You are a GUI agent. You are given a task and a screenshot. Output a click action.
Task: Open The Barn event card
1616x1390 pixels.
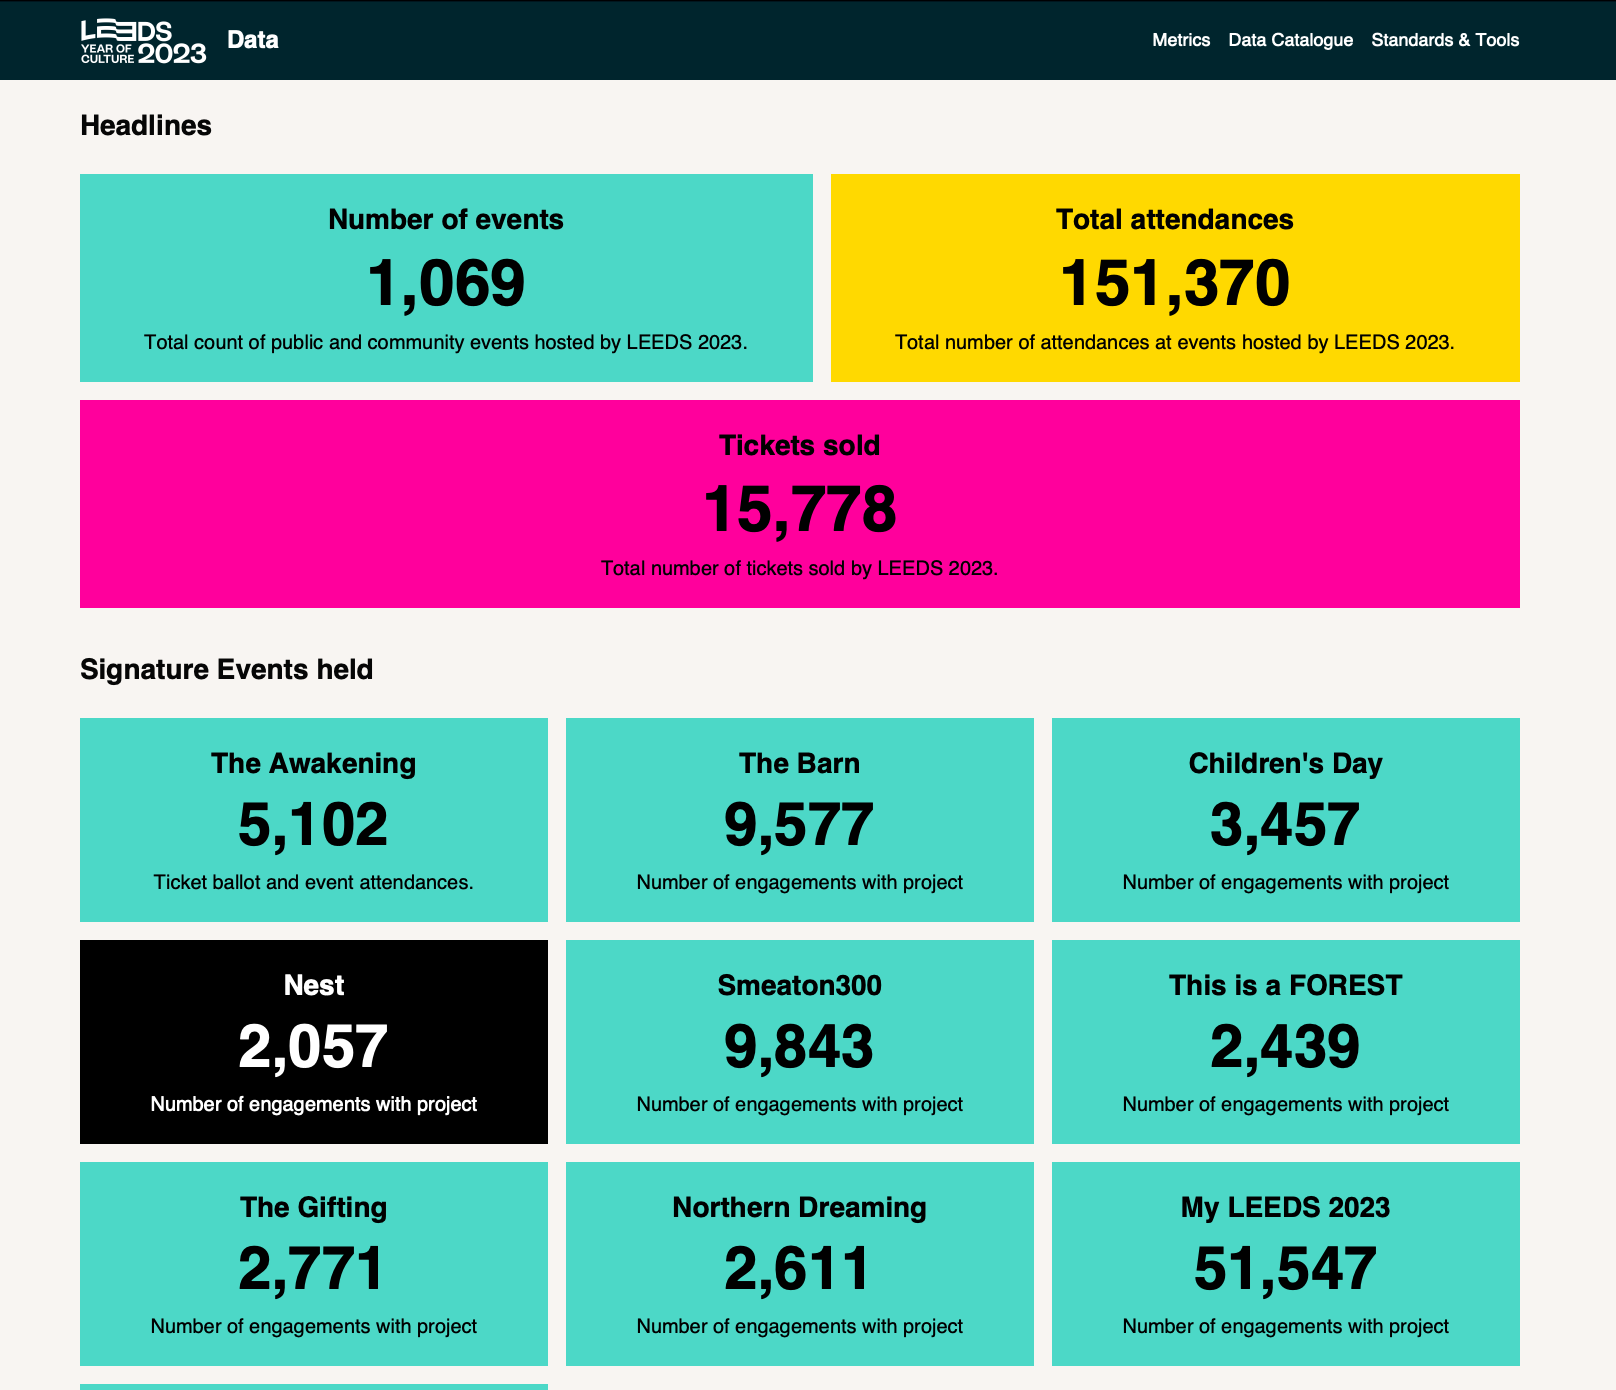click(800, 820)
